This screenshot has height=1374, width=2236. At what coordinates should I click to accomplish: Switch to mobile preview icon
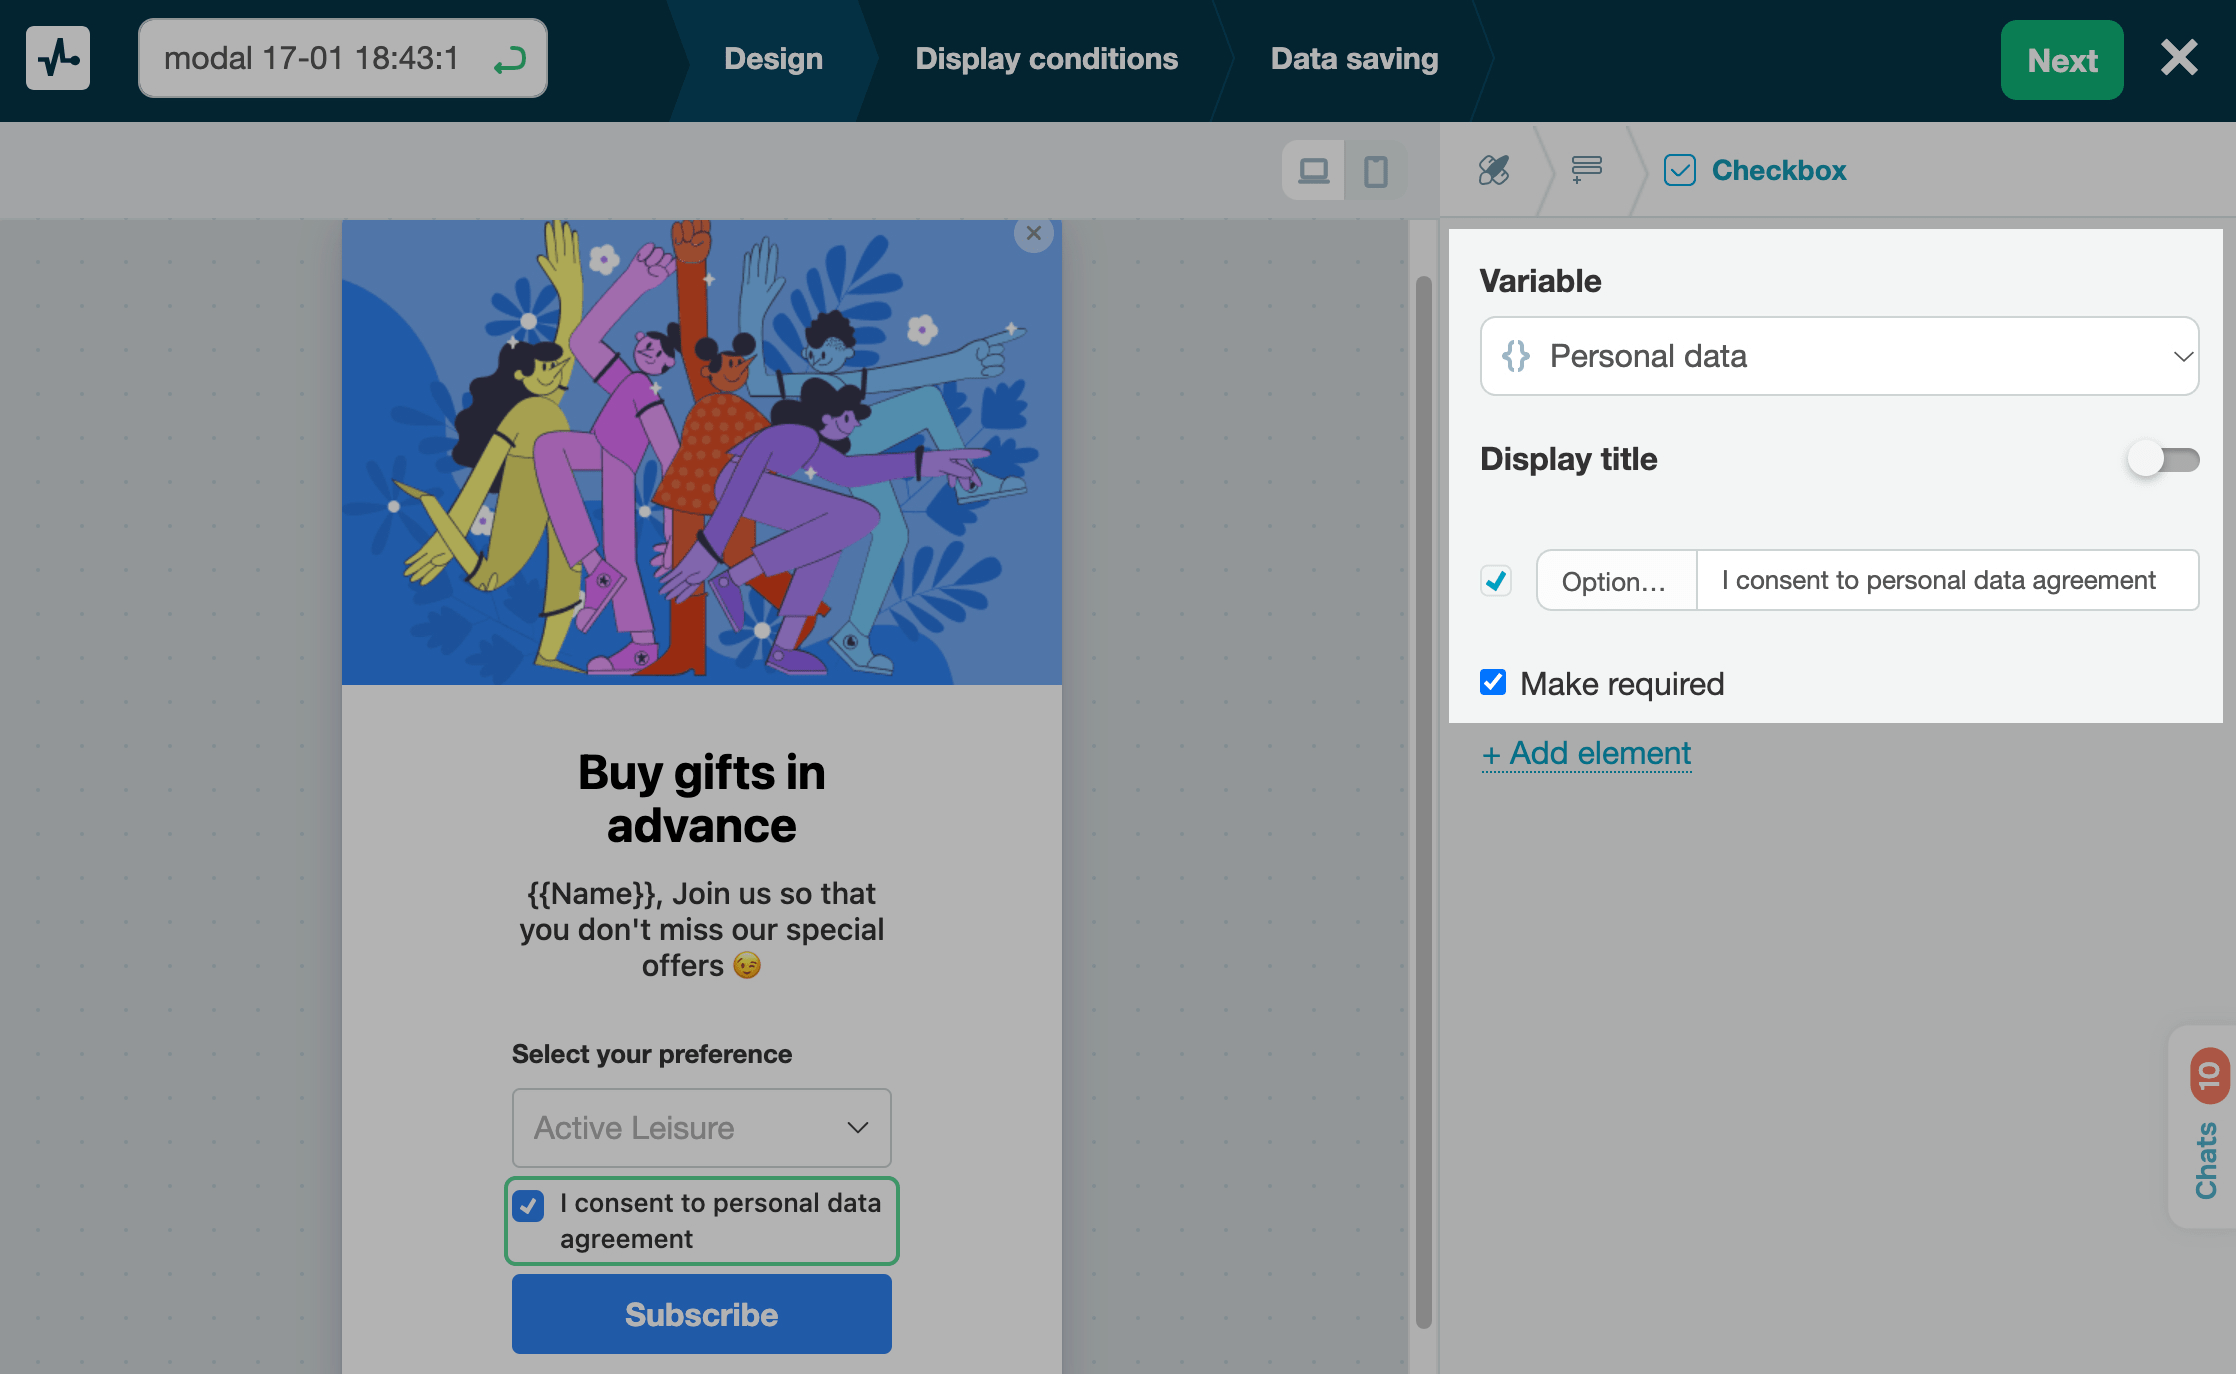coord(1376,171)
